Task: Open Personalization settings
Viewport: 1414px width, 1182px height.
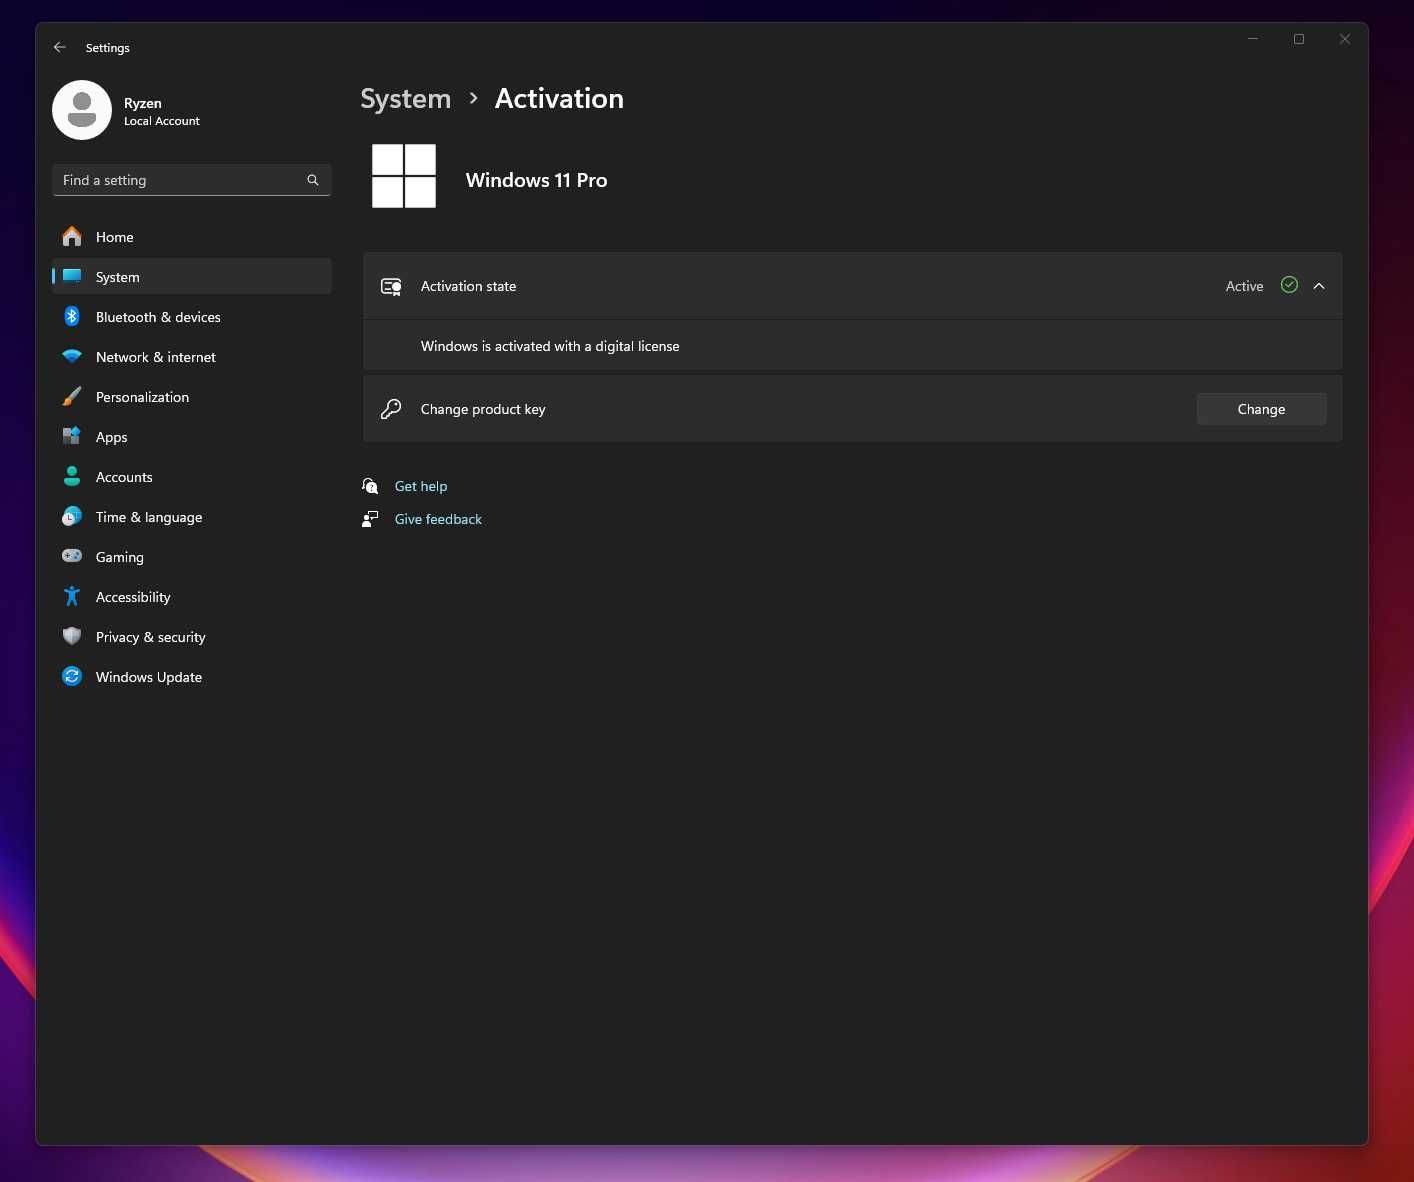Action: 191,397
